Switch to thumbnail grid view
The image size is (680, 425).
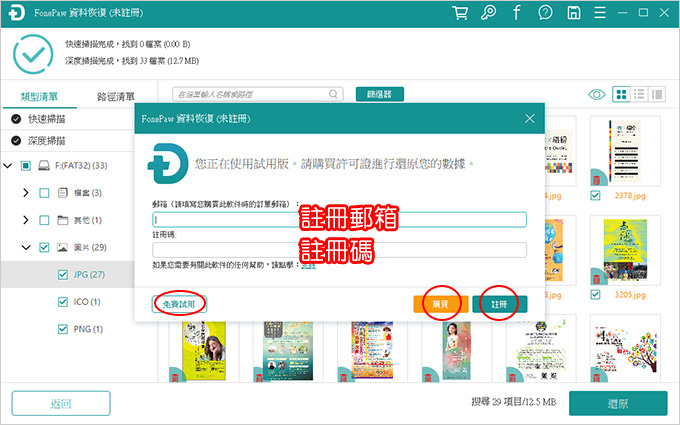[621, 94]
